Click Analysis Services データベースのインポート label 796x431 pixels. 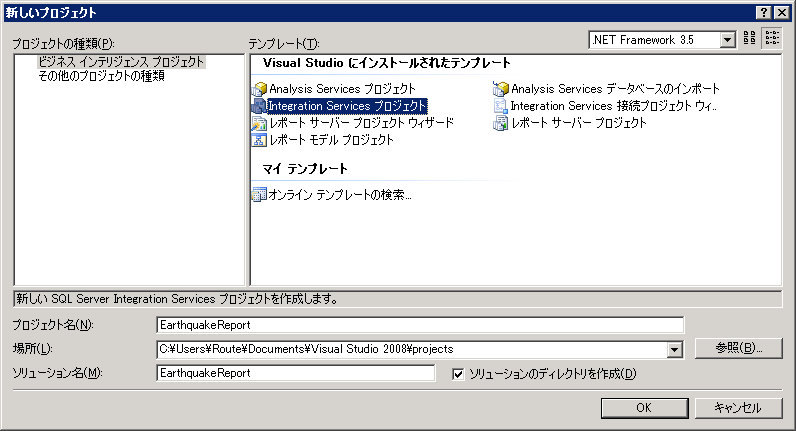tap(615, 89)
